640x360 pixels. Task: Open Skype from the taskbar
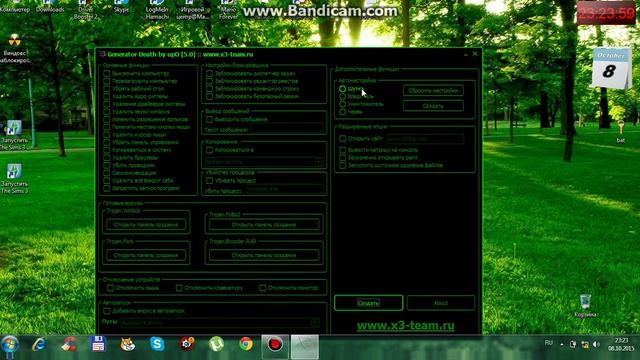(157, 344)
